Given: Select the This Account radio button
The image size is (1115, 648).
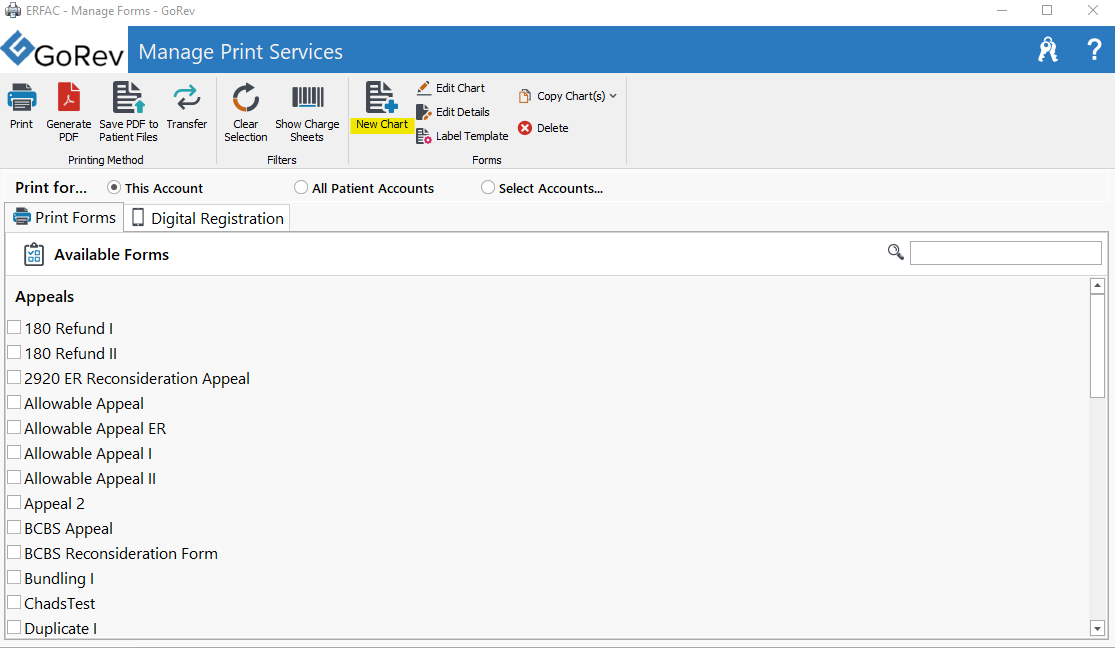Looking at the screenshot, I should [x=113, y=187].
